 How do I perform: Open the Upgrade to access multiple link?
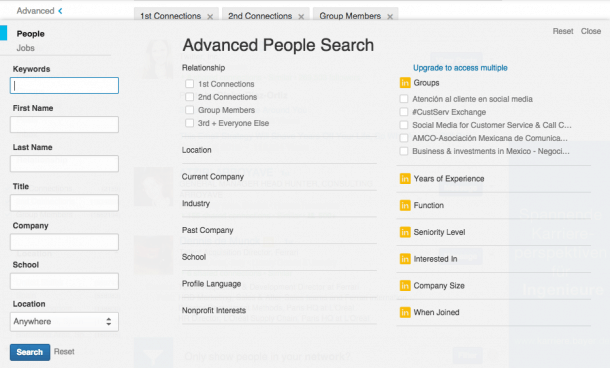[460, 68]
